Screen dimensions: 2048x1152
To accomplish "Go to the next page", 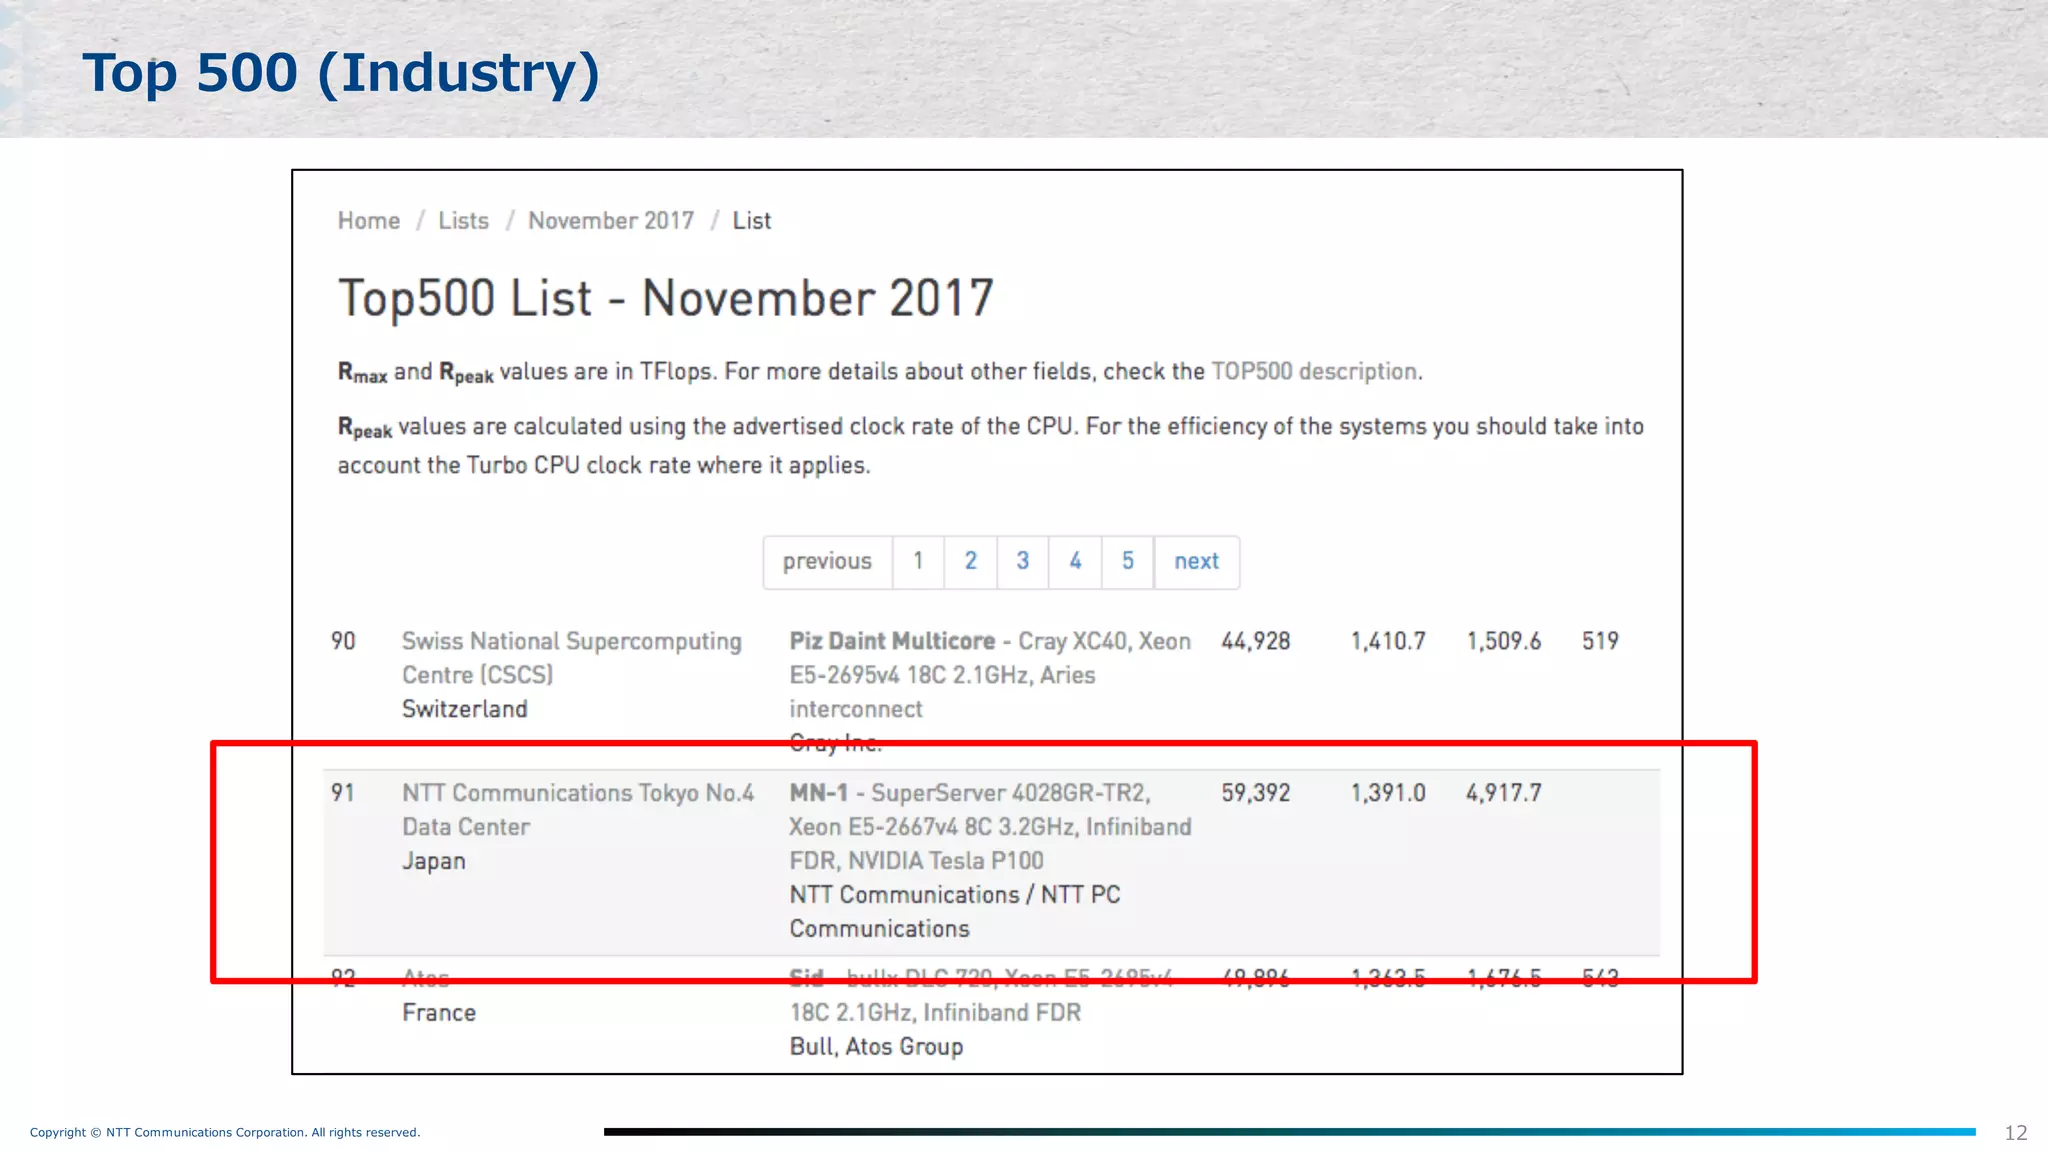I will [1196, 561].
